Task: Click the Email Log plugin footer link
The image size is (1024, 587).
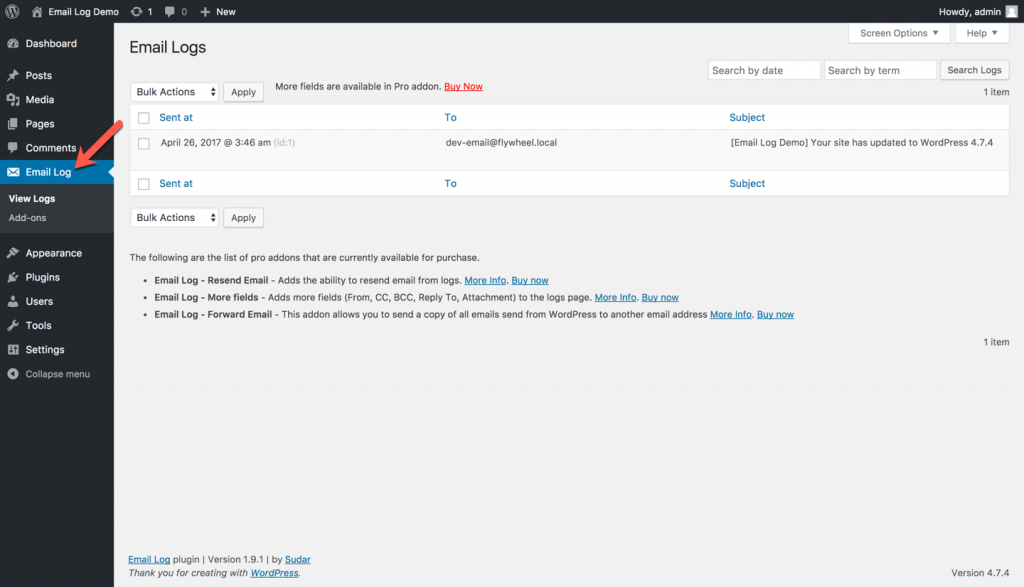Action: pos(149,560)
